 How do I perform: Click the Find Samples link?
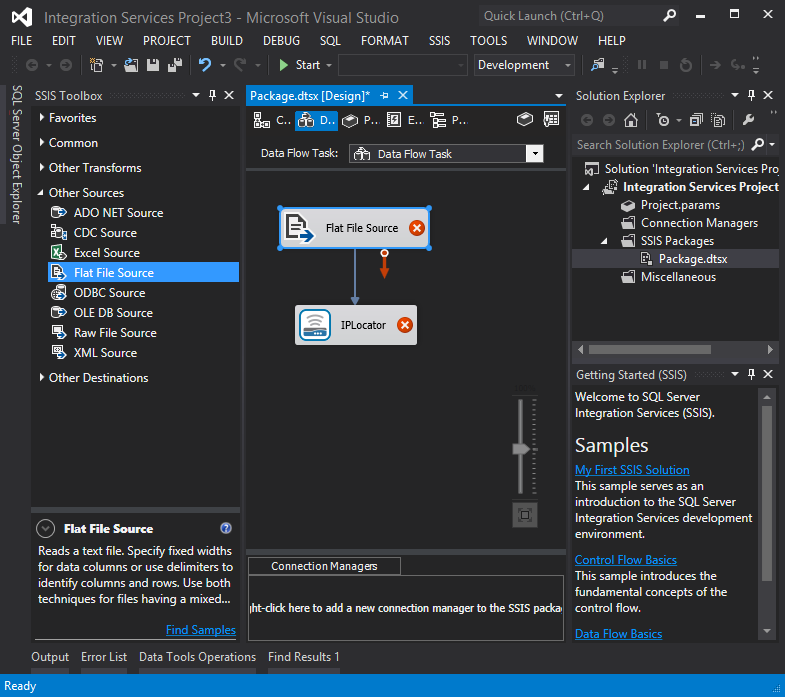[201, 630]
